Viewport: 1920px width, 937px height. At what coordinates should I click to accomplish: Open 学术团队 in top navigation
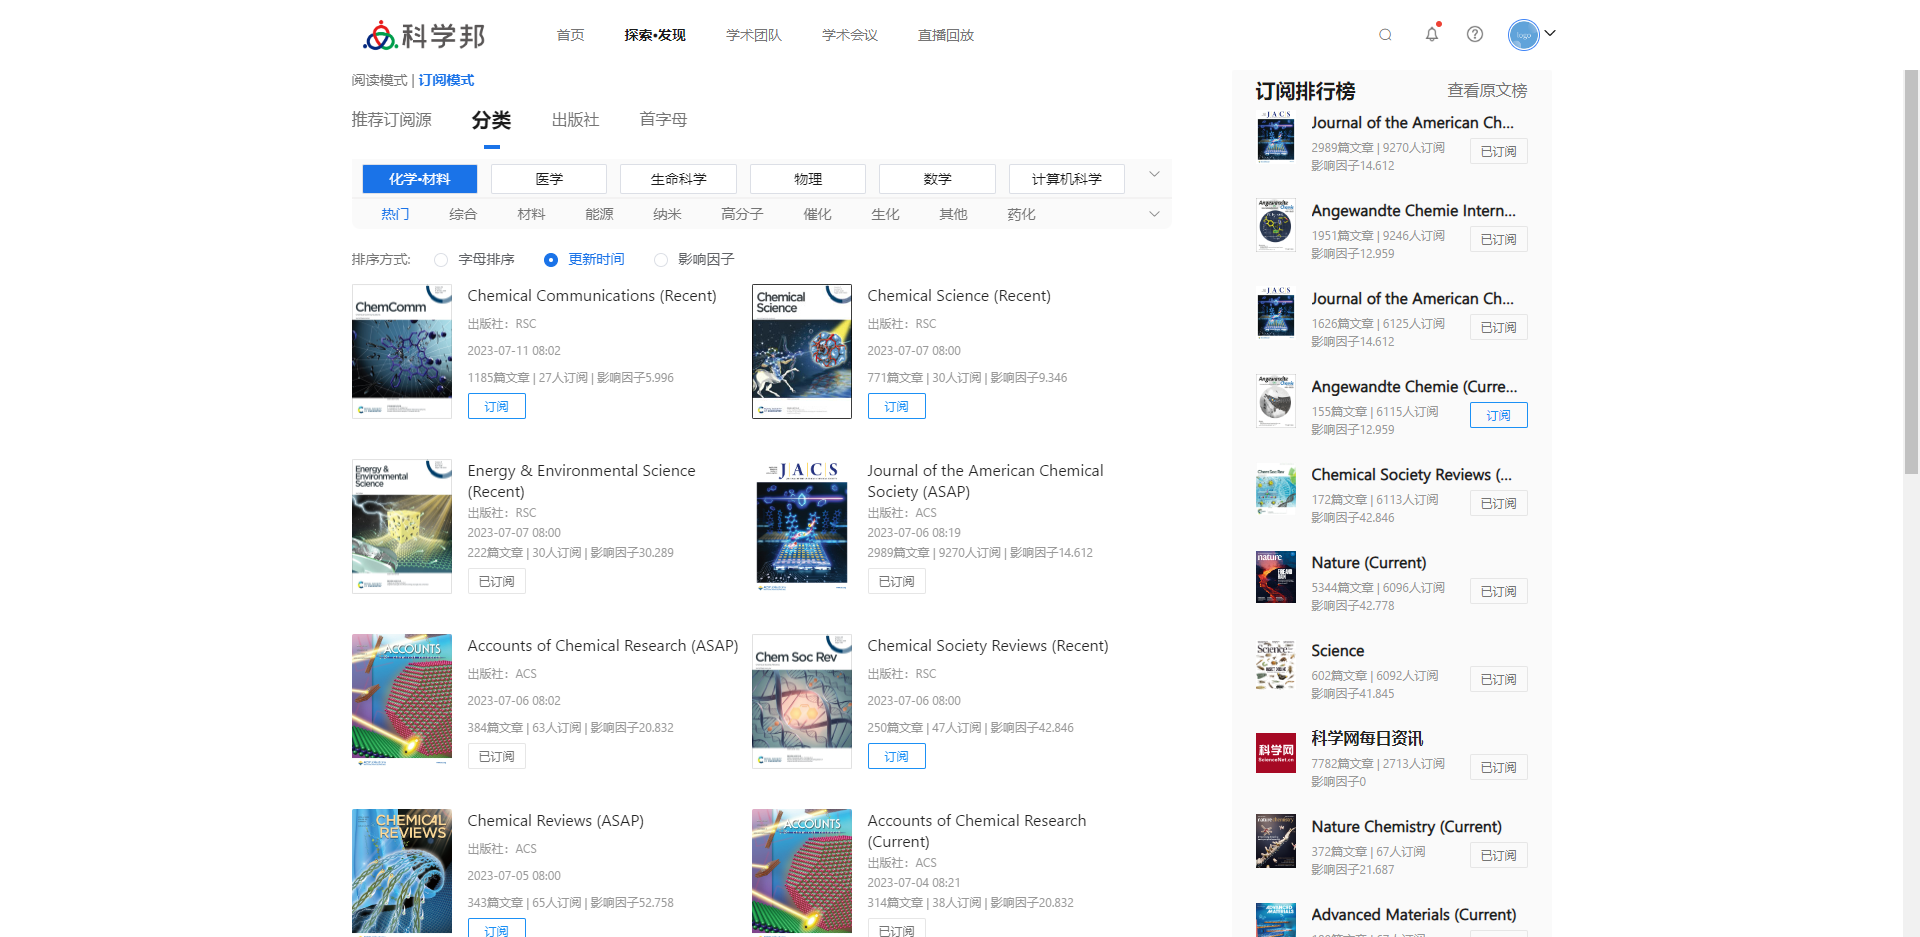pyautogui.click(x=753, y=35)
